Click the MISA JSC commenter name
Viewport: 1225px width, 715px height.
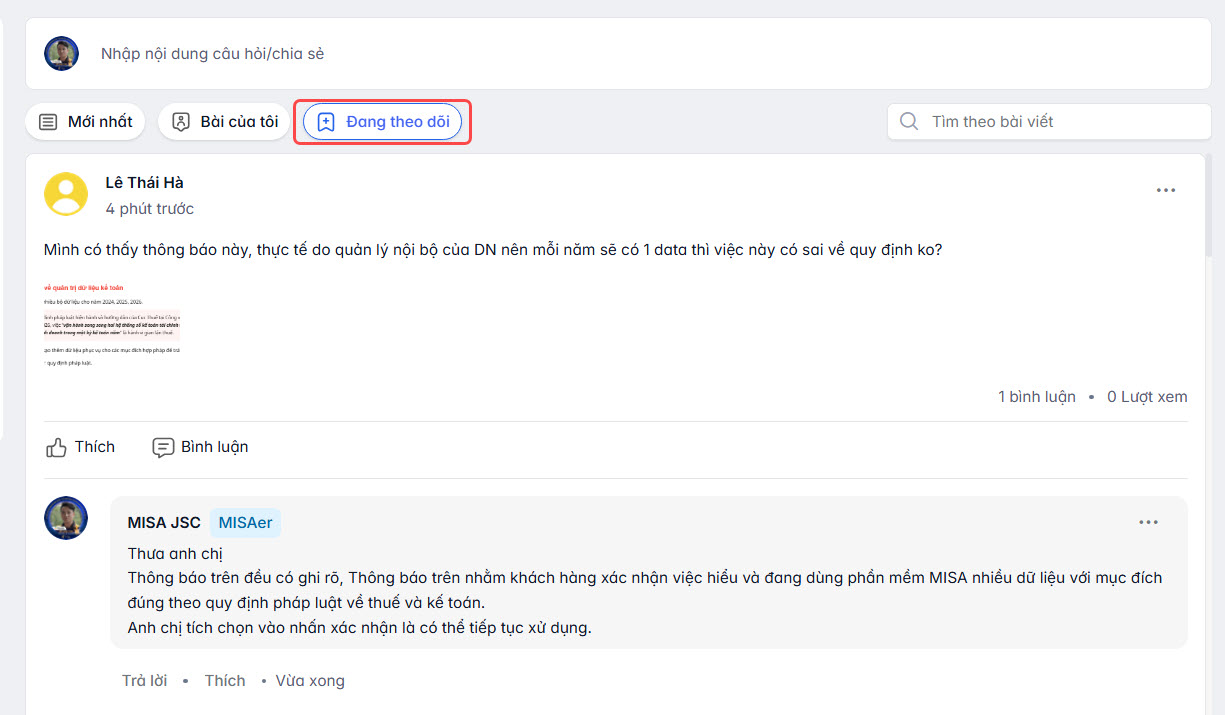point(164,523)
